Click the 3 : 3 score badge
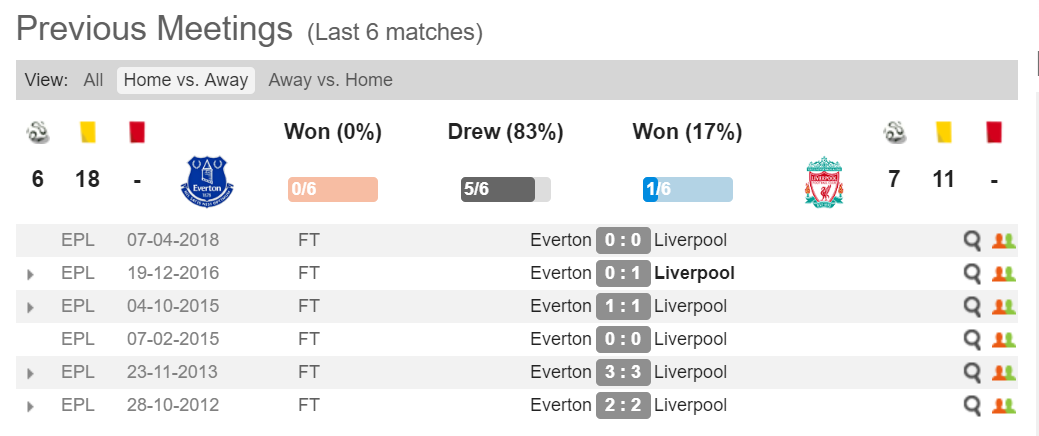The height and width of the screenshot is (436, 1039). [x=623, y=372]
